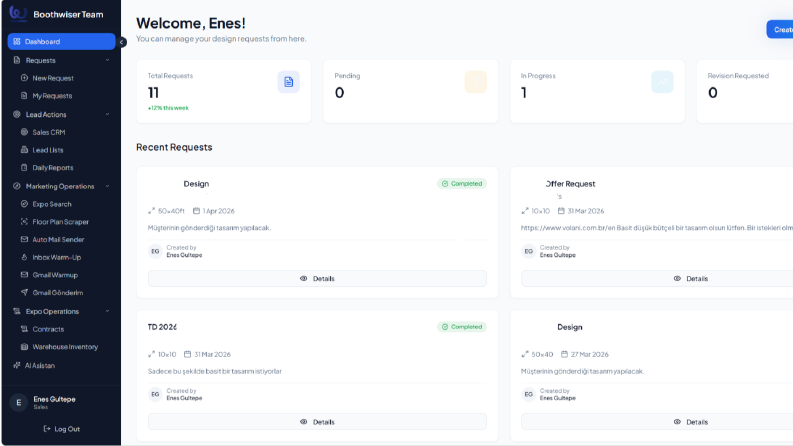Collapse the Lead Actions chevron
This screenshot has width=793, height=446.
pyautogui.click(x=107, y=114)
